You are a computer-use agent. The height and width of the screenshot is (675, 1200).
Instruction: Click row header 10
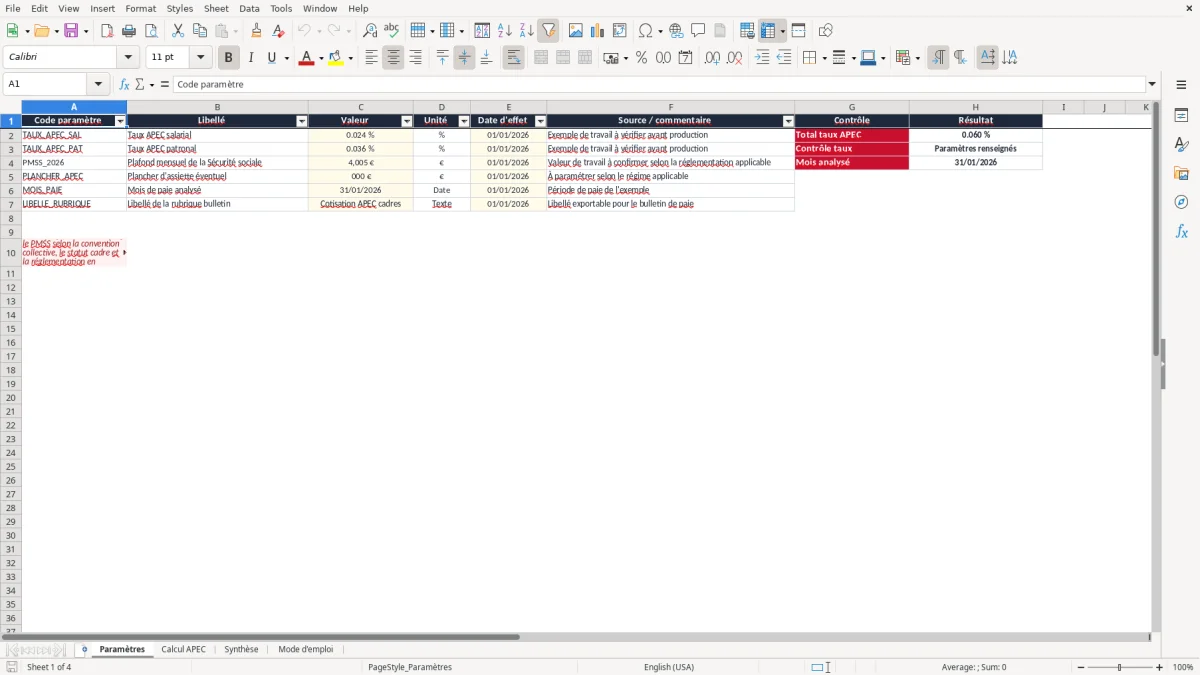pos(11,253)
